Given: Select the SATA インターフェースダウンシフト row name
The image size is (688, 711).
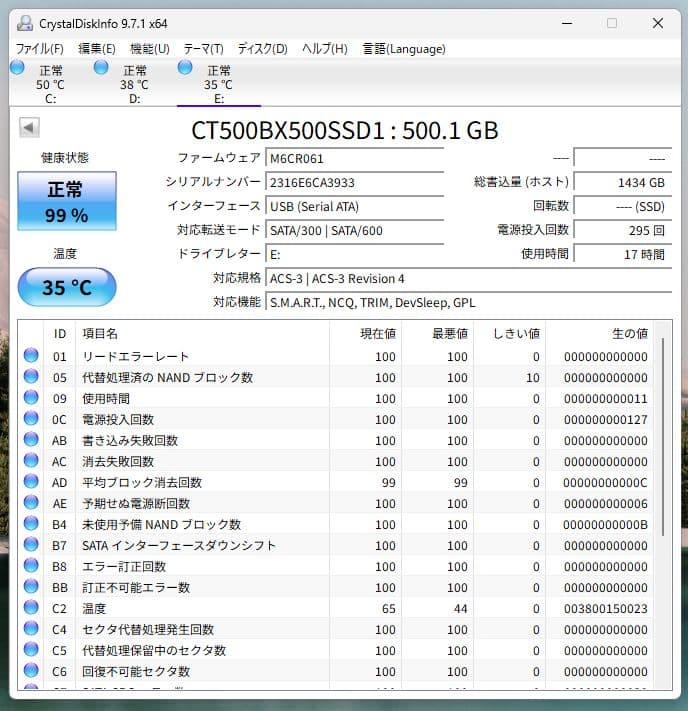Looking at the screenshot, I should tap(179, 545).
